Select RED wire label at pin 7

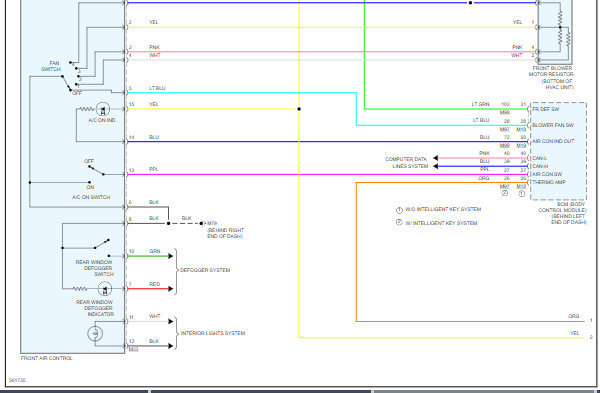point(155,284)
